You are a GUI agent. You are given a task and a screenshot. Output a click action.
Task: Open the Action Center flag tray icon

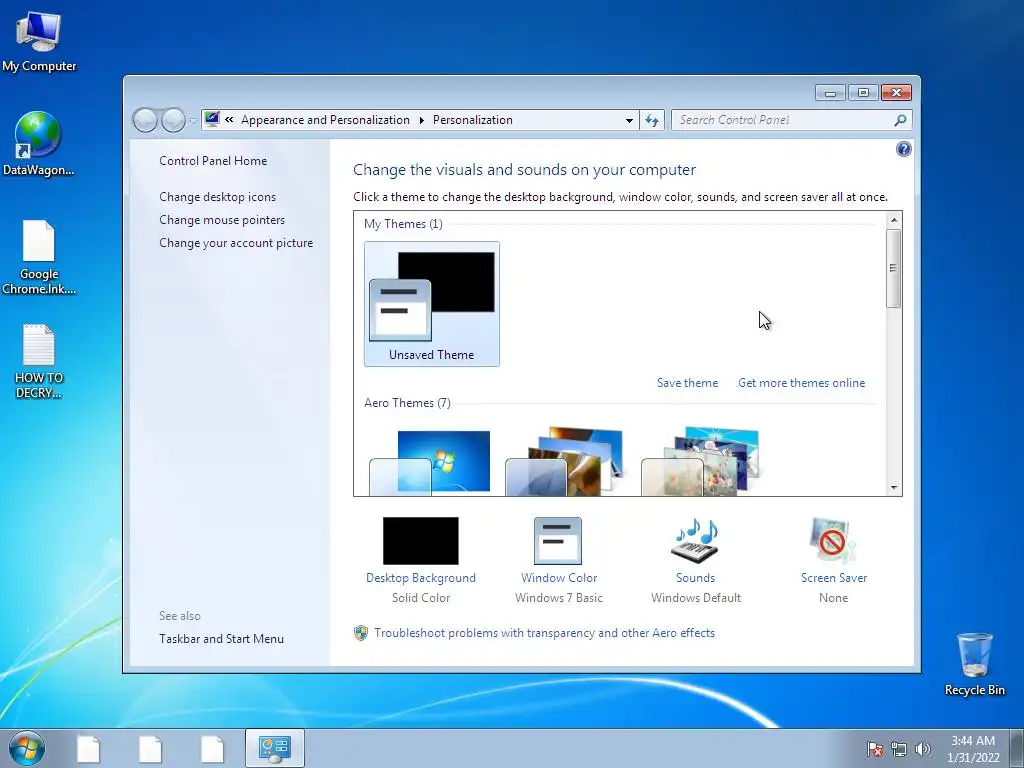(875, 749)
